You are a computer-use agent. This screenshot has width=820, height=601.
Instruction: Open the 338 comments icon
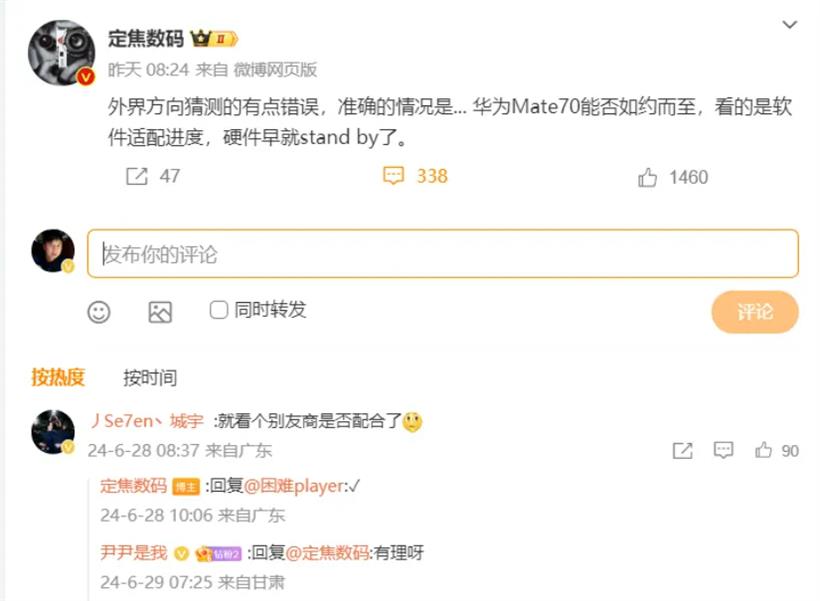[x=393, y=176]
